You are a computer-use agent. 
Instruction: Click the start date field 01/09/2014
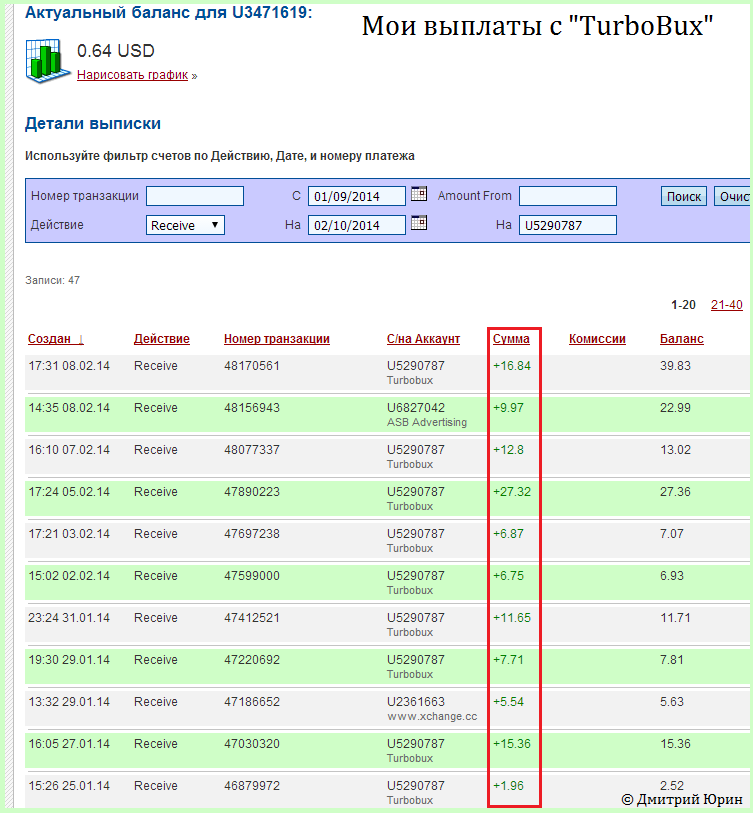click(x=357, y=196)
